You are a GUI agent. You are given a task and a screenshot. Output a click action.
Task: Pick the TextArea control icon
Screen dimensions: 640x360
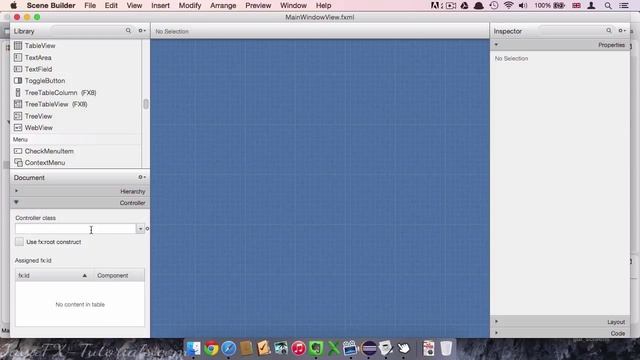pos(18,58)
